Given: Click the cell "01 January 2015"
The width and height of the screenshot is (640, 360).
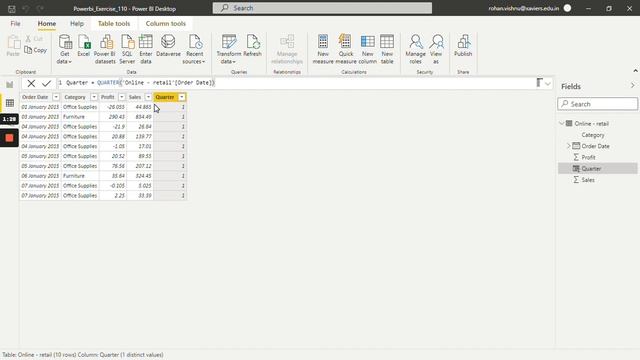Looking at the screenshot, I should (40, 107).
